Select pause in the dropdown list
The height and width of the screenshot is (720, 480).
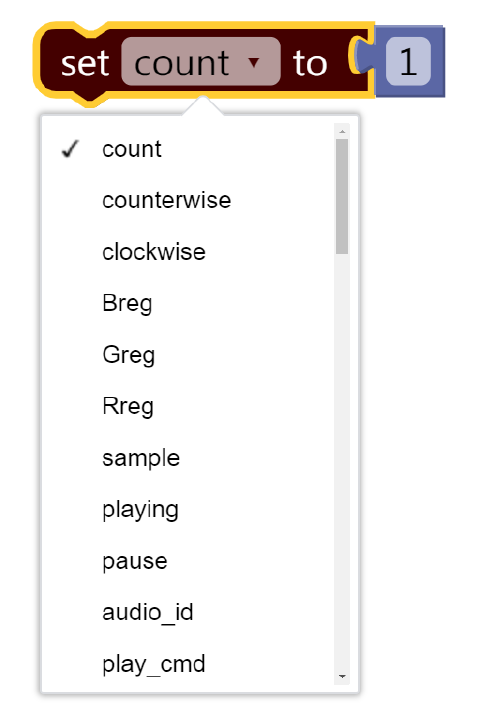pyautogui.click(x=188, y=561)
